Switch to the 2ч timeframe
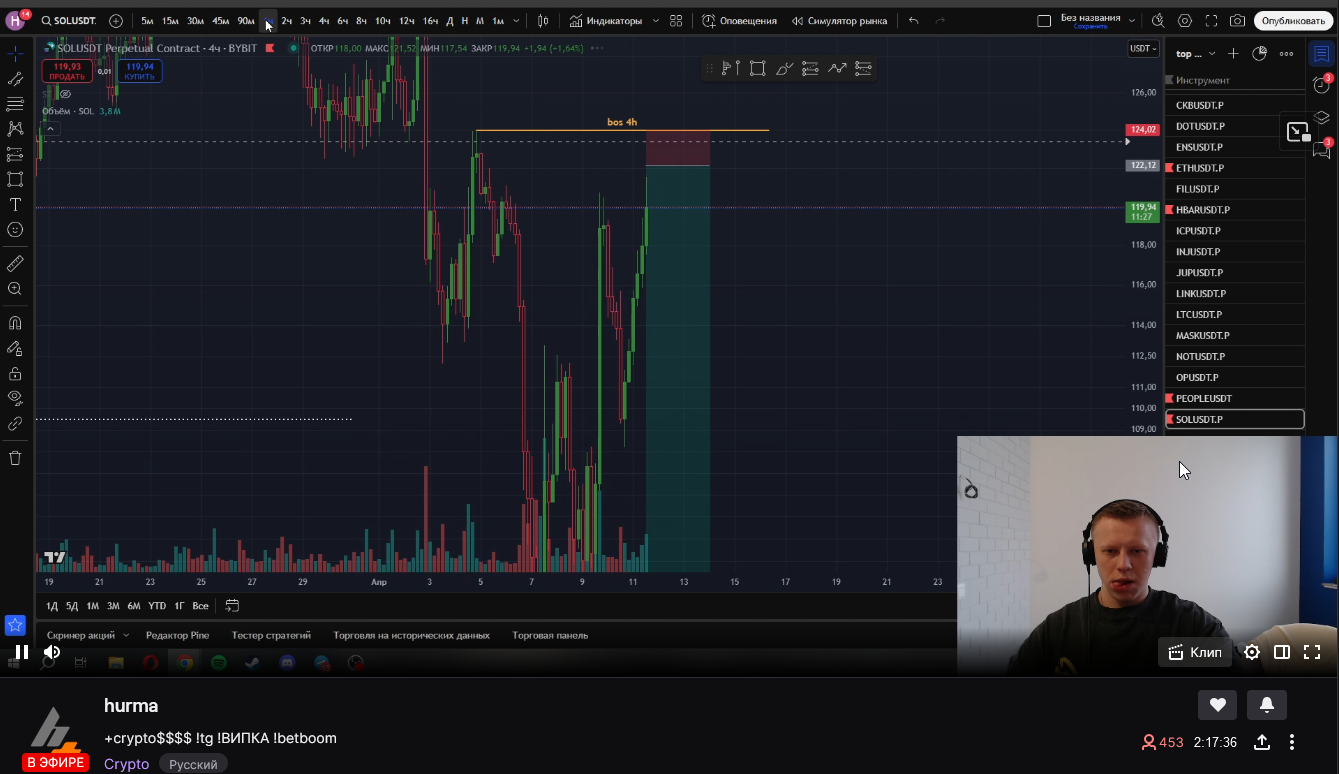Screen dimensions: 1339x774 click(x=287, y=20)
